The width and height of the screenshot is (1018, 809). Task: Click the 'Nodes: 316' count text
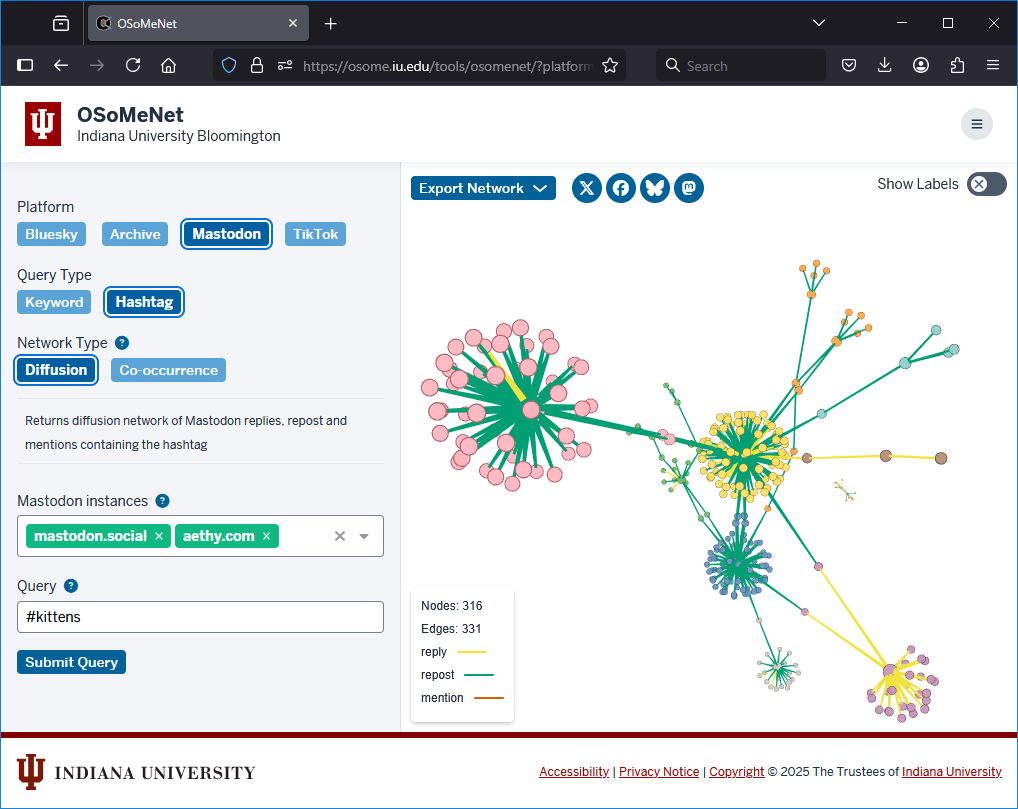point(452,606)
